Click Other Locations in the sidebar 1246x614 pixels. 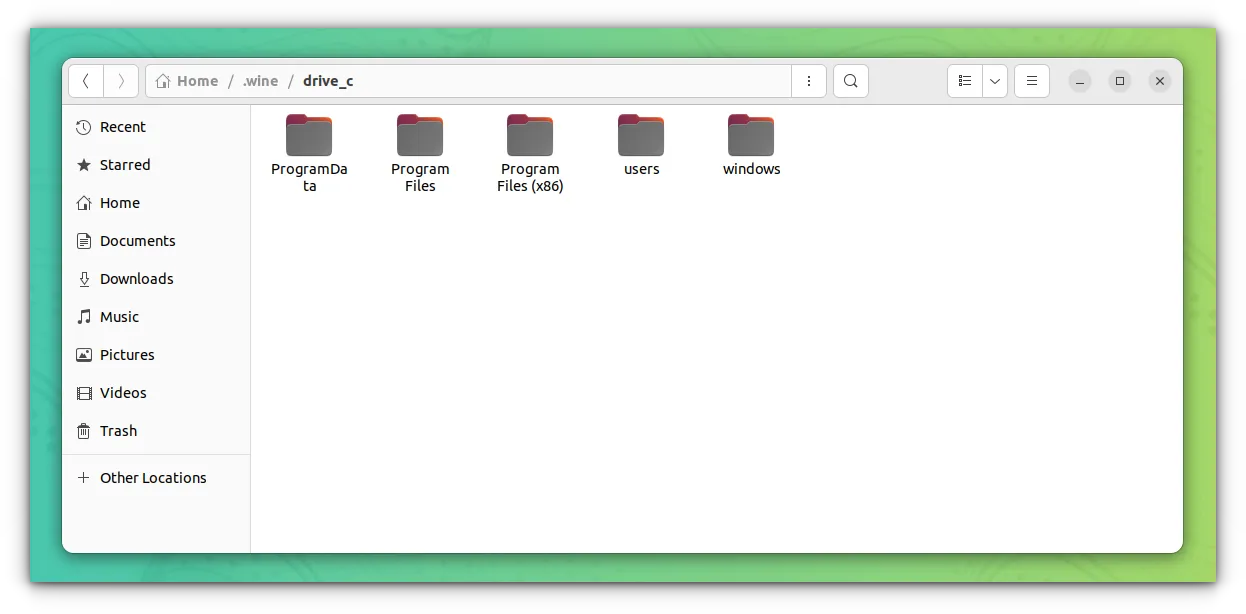pyautogui.click(x=153, y=478)
